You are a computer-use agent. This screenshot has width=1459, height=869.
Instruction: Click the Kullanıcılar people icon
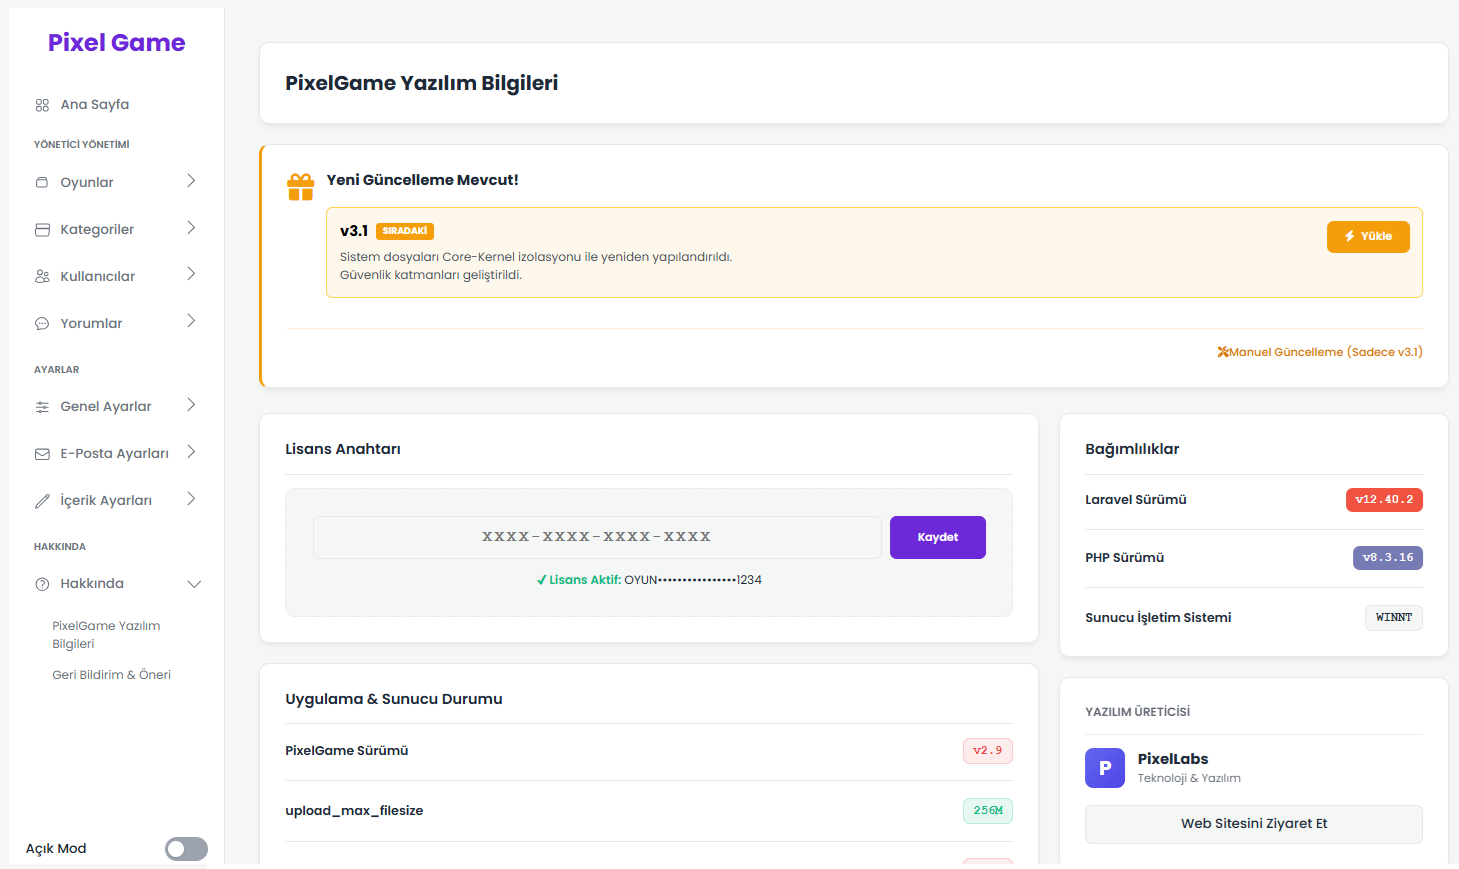42,277
